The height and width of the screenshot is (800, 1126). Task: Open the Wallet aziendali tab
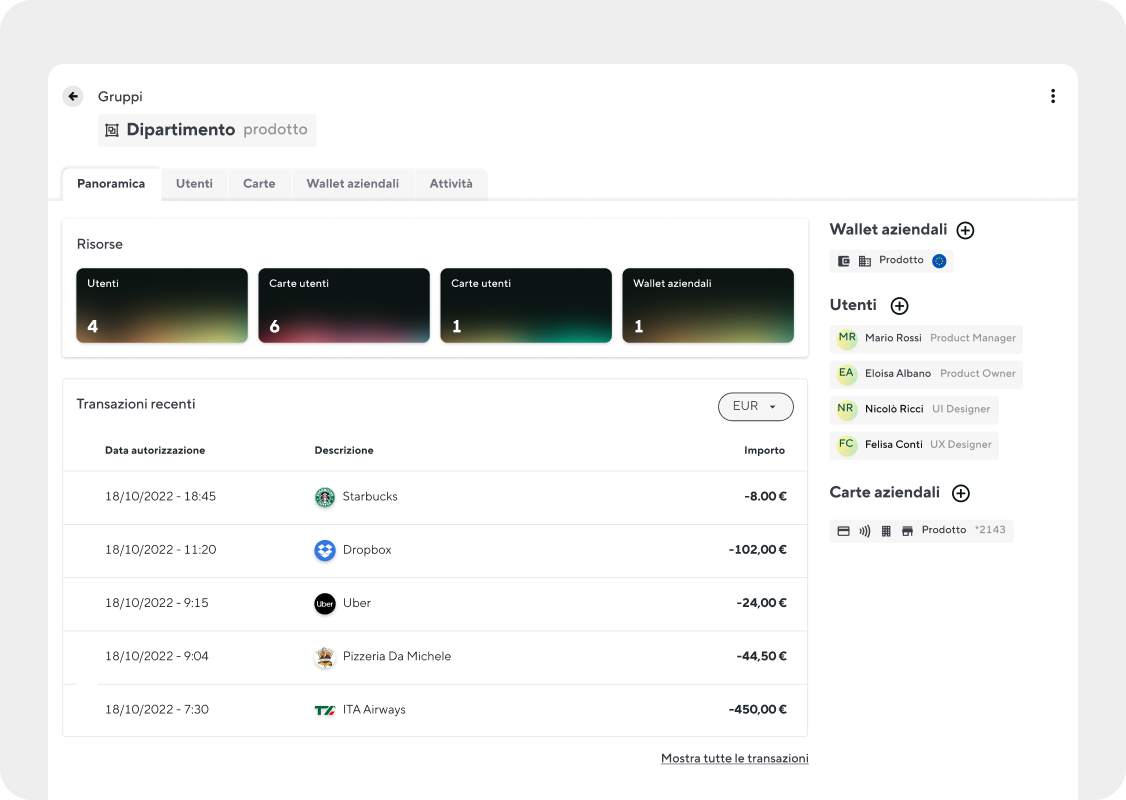click(x=353, y=184)
